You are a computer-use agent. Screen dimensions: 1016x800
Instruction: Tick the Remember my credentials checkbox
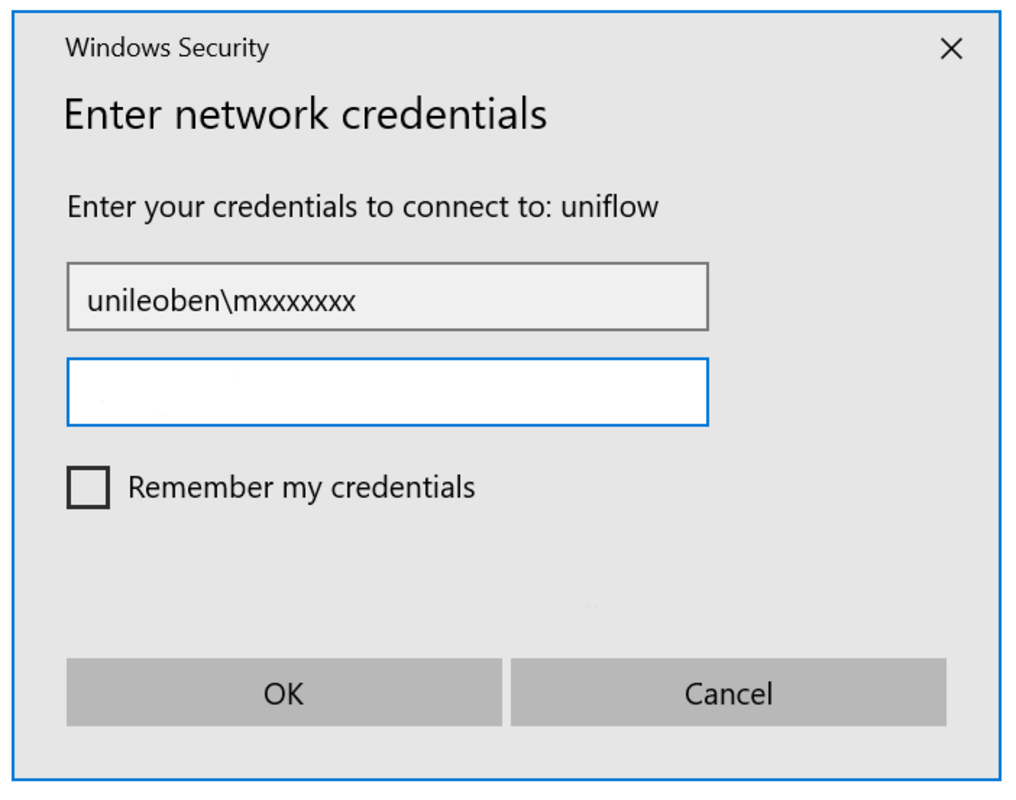point(88,488)
